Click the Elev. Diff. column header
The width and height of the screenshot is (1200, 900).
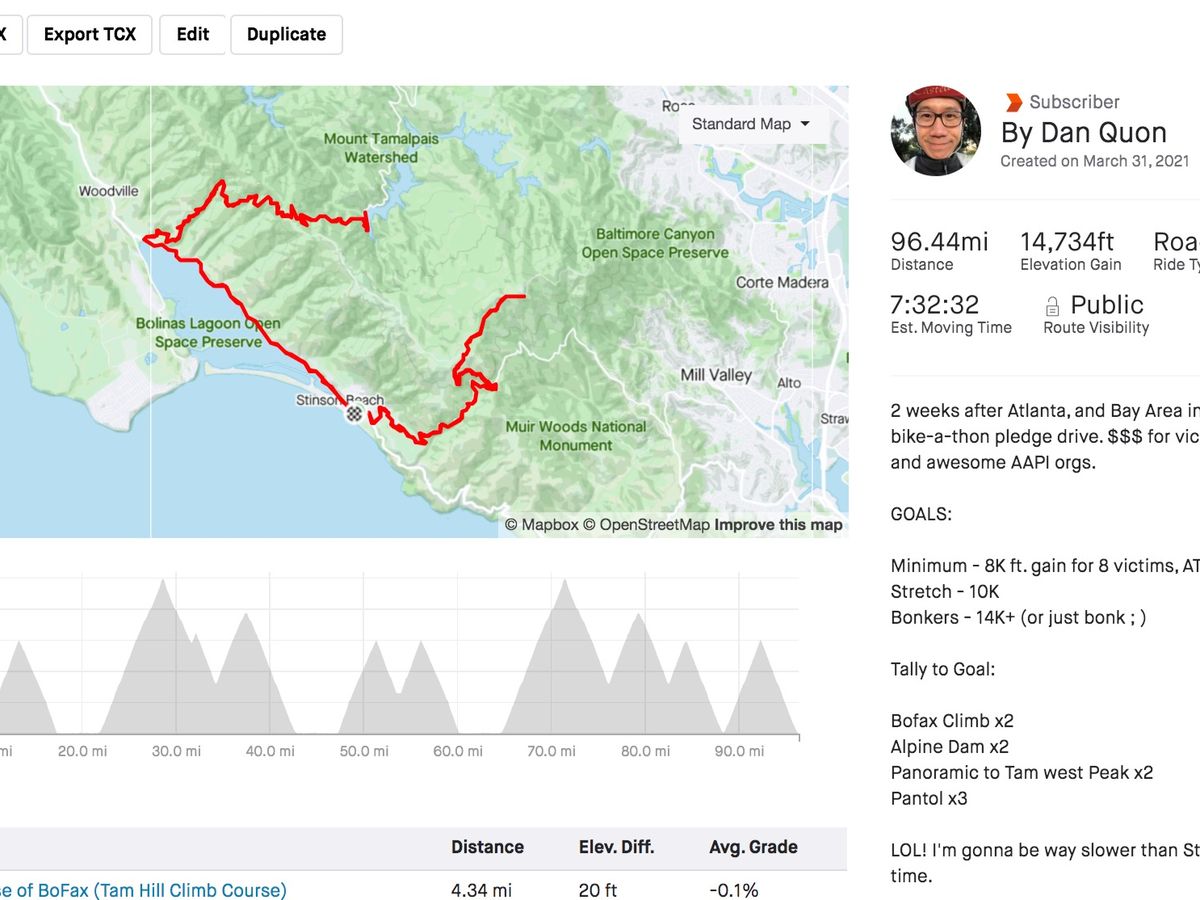point(616,847)
